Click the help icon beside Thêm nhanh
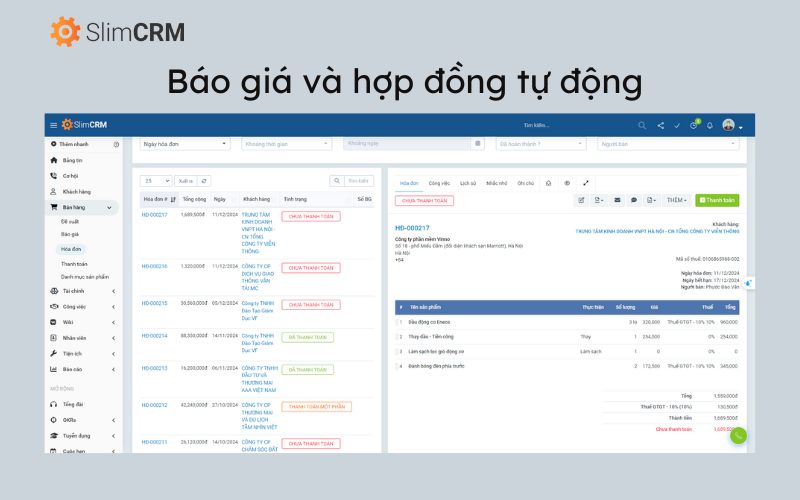800x500 pixels. click(116, 144)
